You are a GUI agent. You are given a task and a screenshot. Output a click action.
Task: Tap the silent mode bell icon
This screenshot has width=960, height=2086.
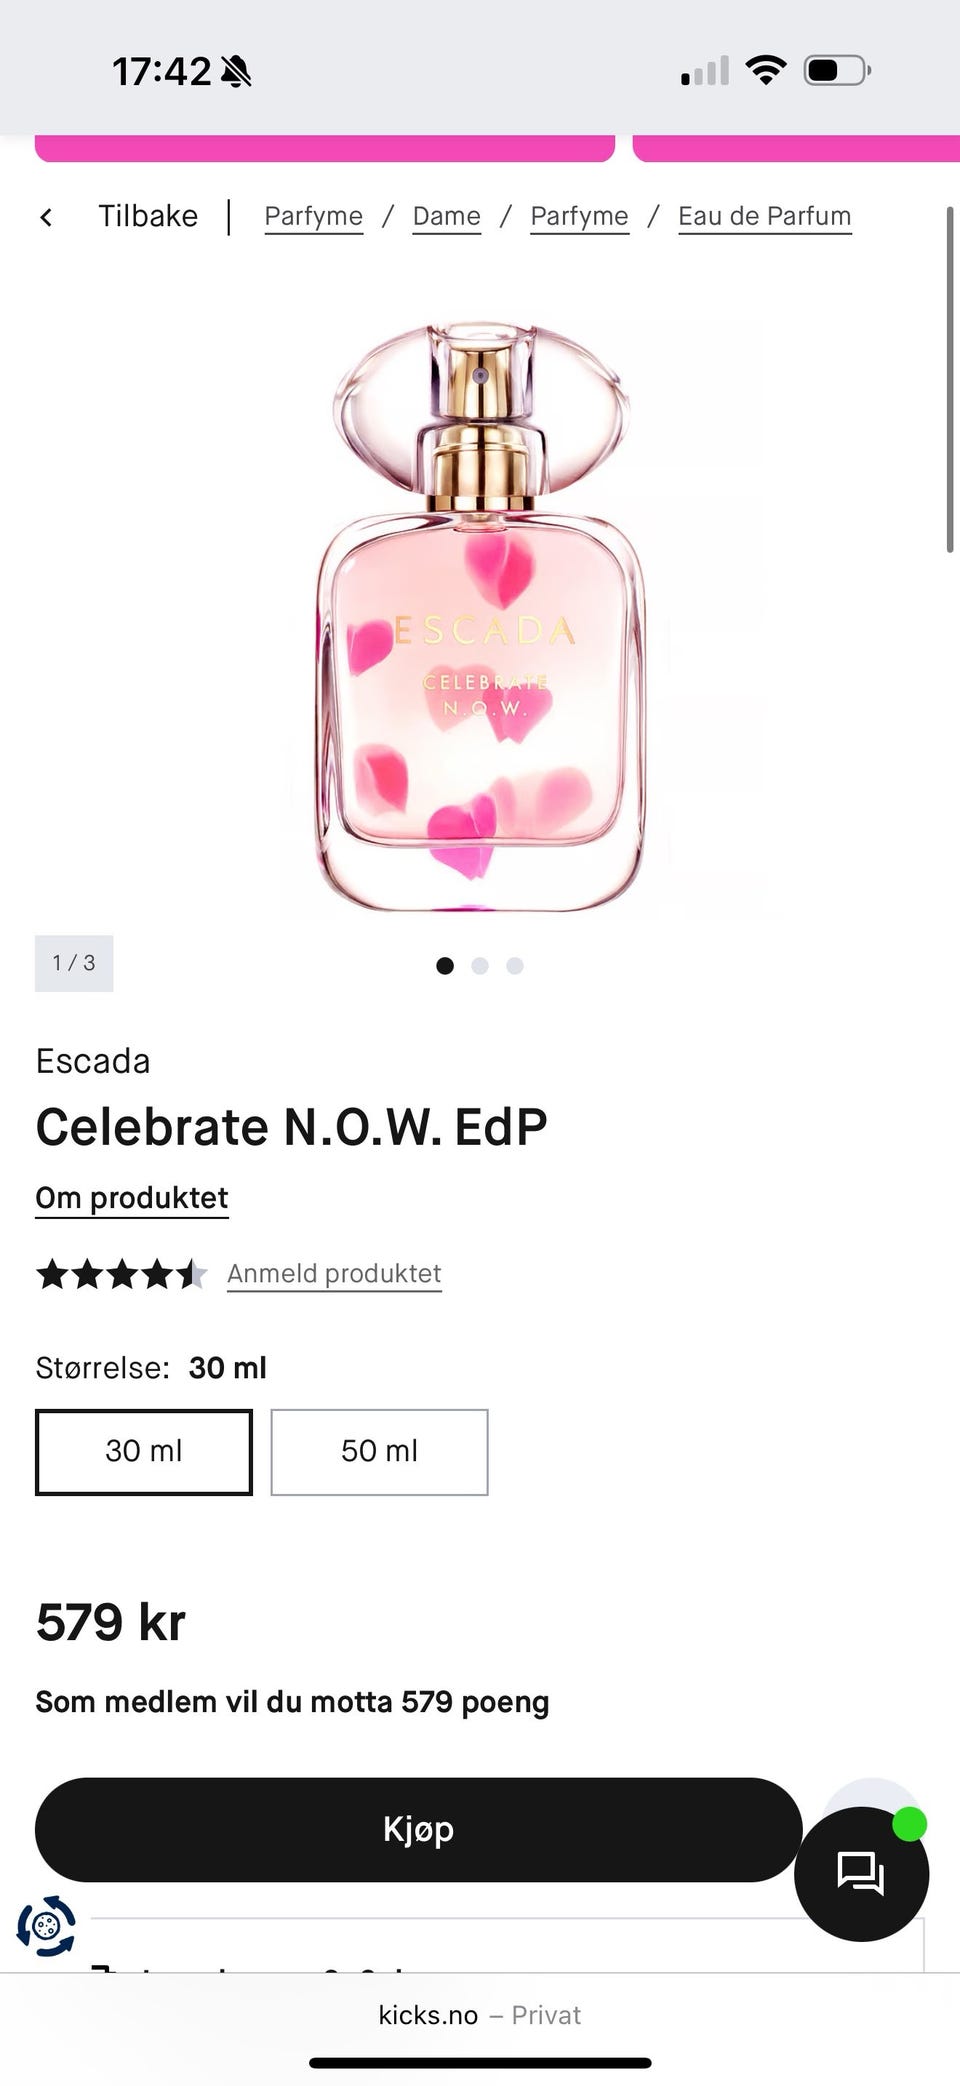(x=237, y=72)
